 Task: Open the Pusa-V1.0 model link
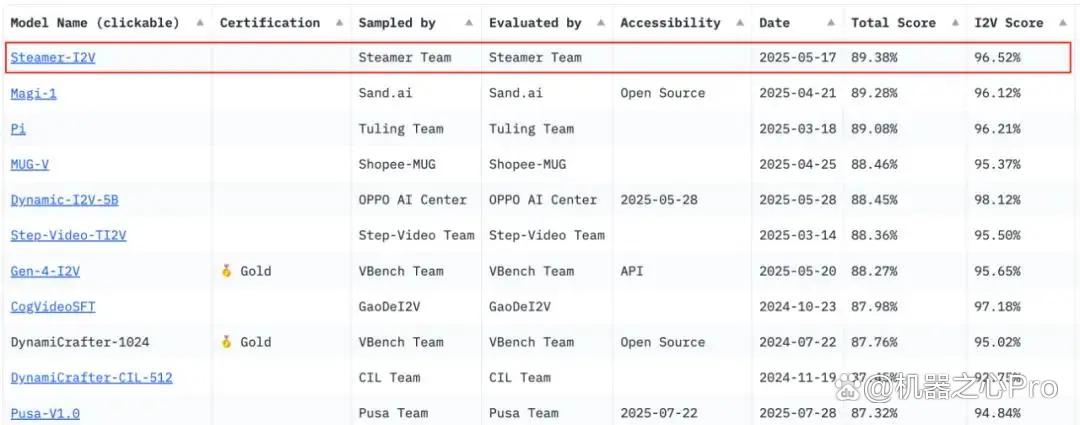[45, 413]
